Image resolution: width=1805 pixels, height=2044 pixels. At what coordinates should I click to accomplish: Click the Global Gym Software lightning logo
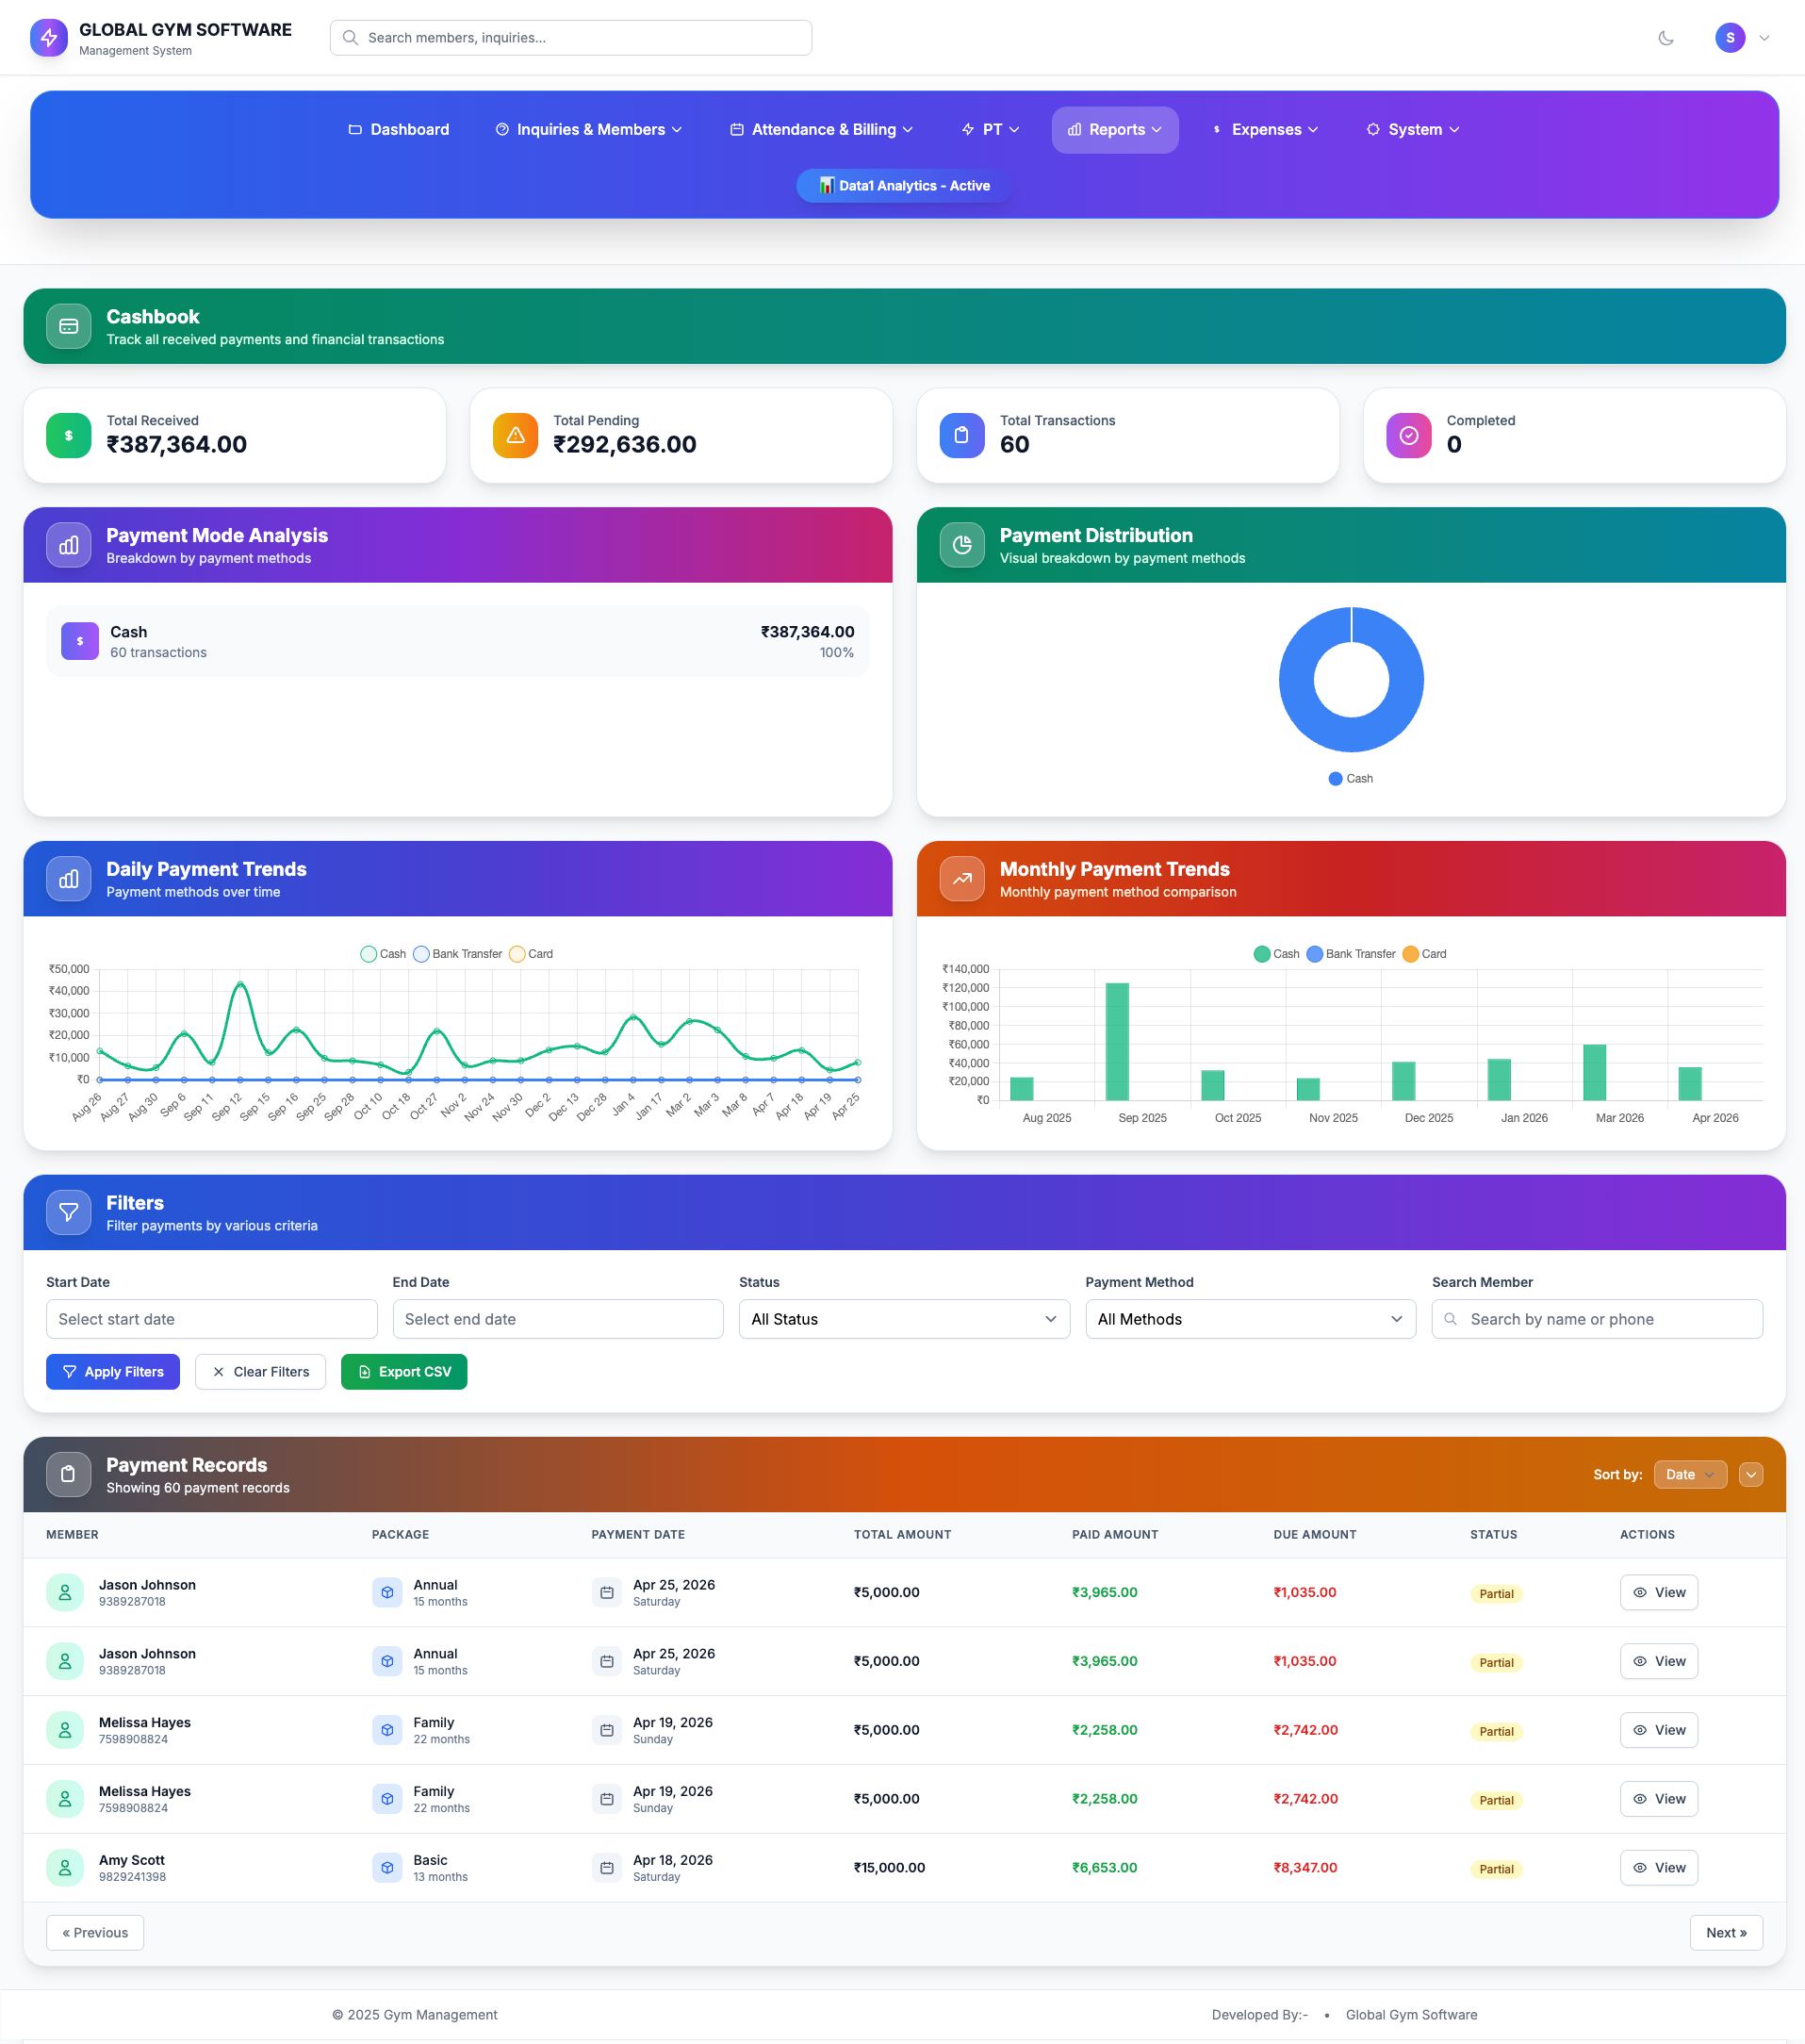point(48,37)
